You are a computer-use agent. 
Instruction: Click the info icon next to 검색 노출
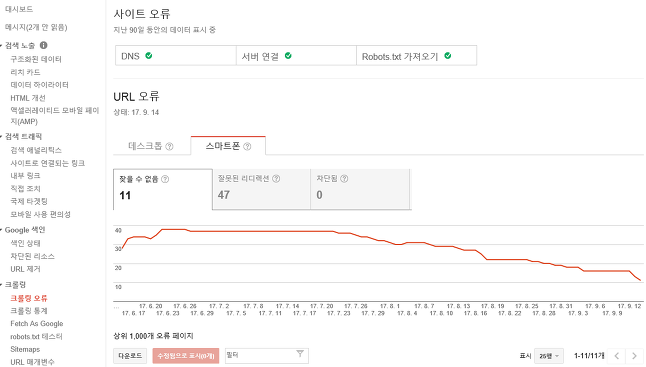(43, 45)
